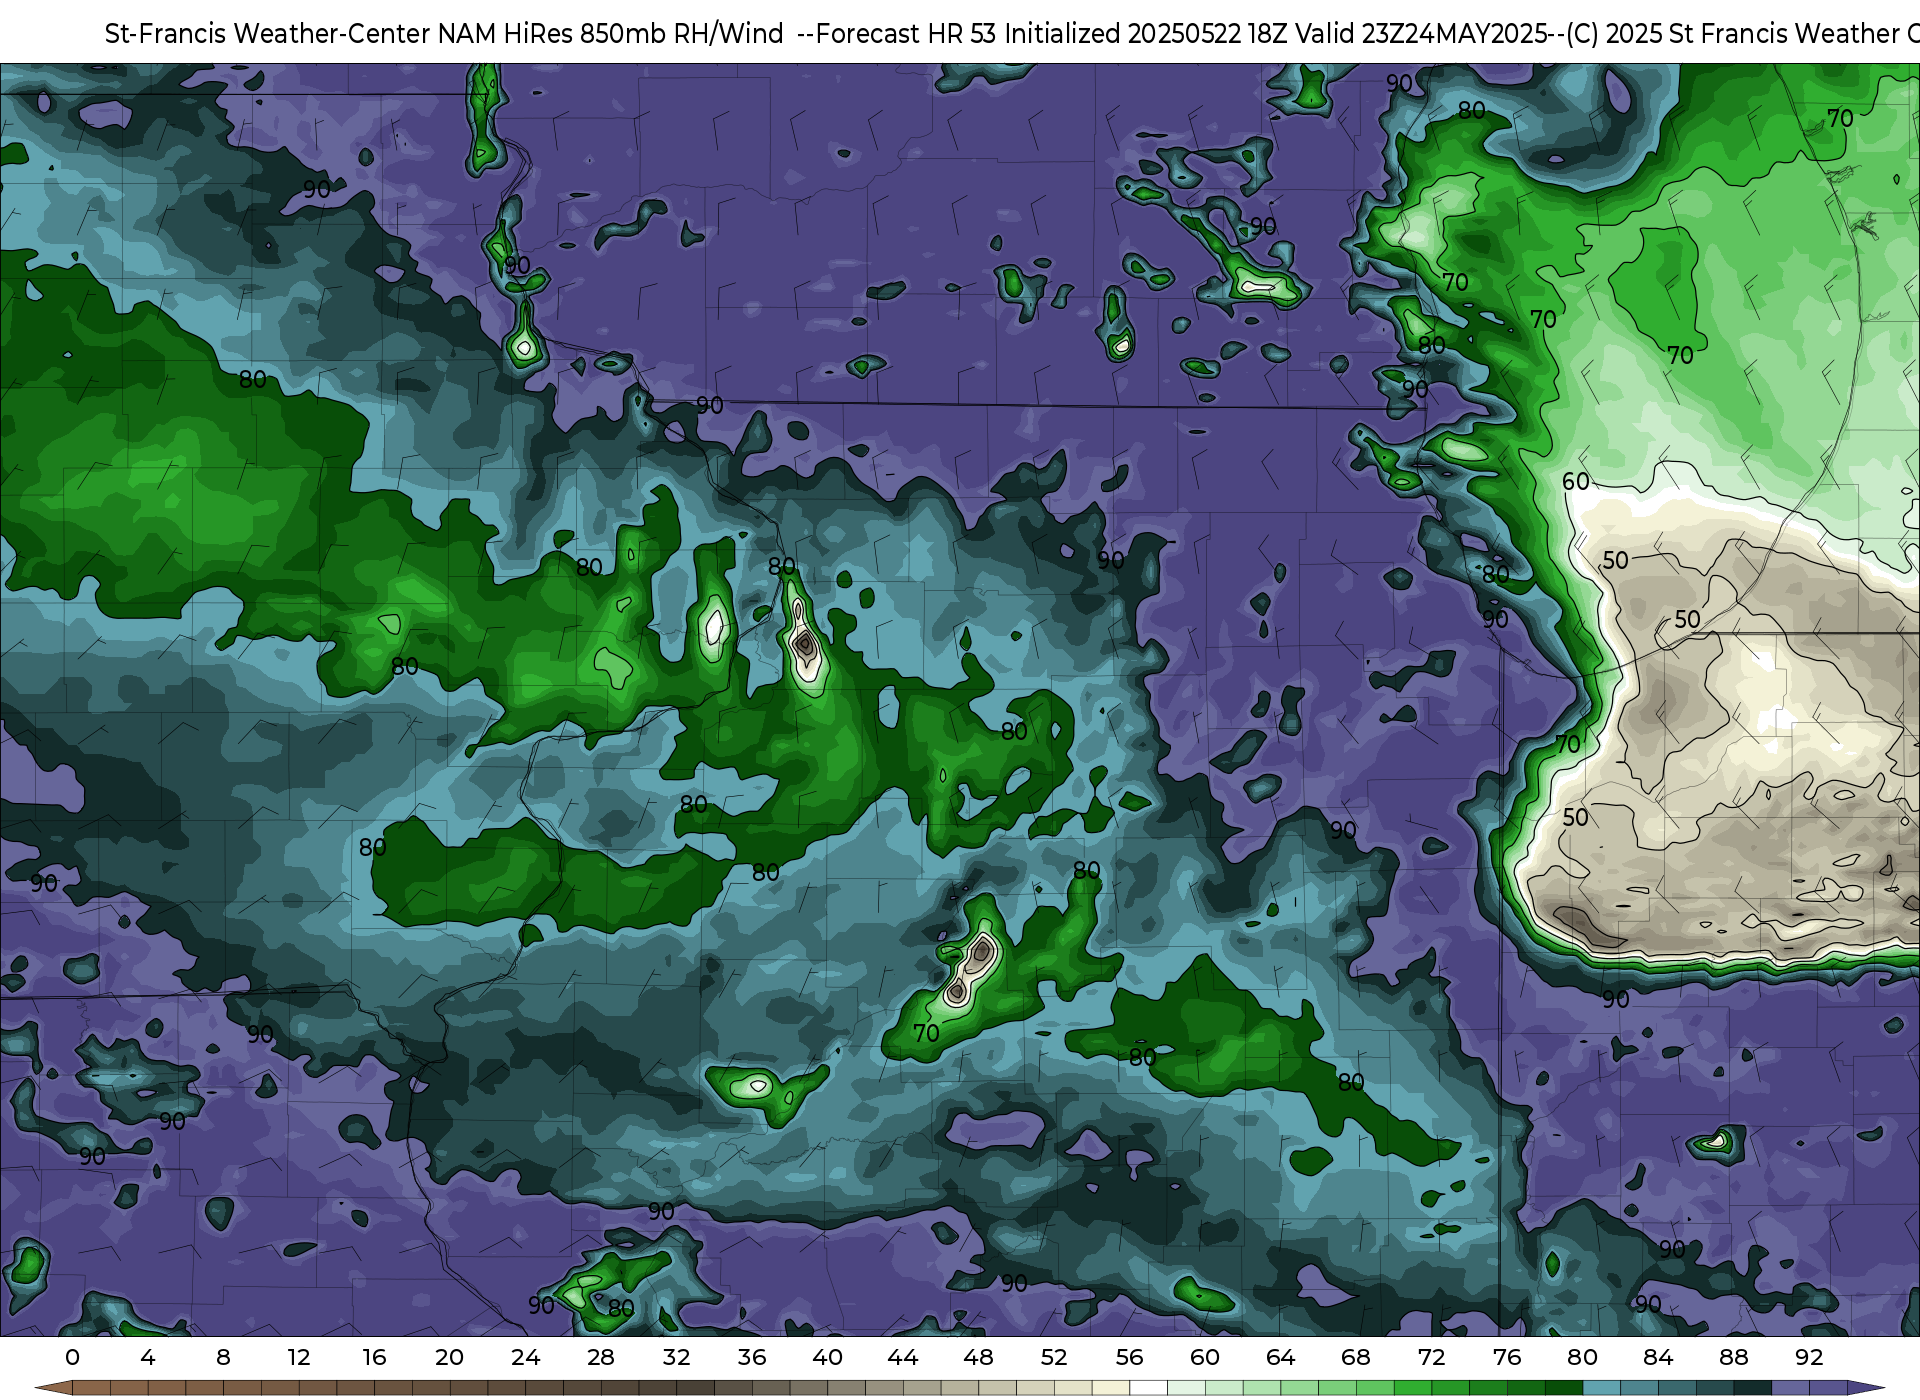Click the colorbar tick label "92"
This screenshot has width=1920, height=1400.
(x=1809, y=1357)
